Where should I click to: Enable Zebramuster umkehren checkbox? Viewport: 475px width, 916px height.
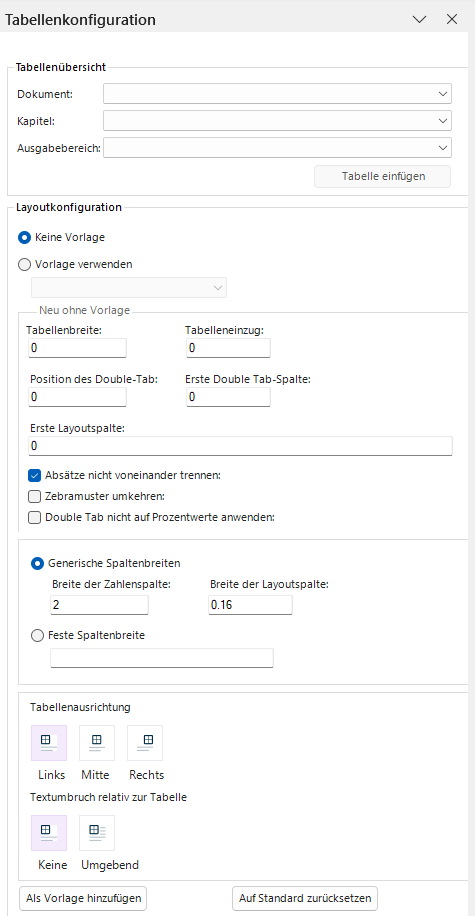[35, 497]
